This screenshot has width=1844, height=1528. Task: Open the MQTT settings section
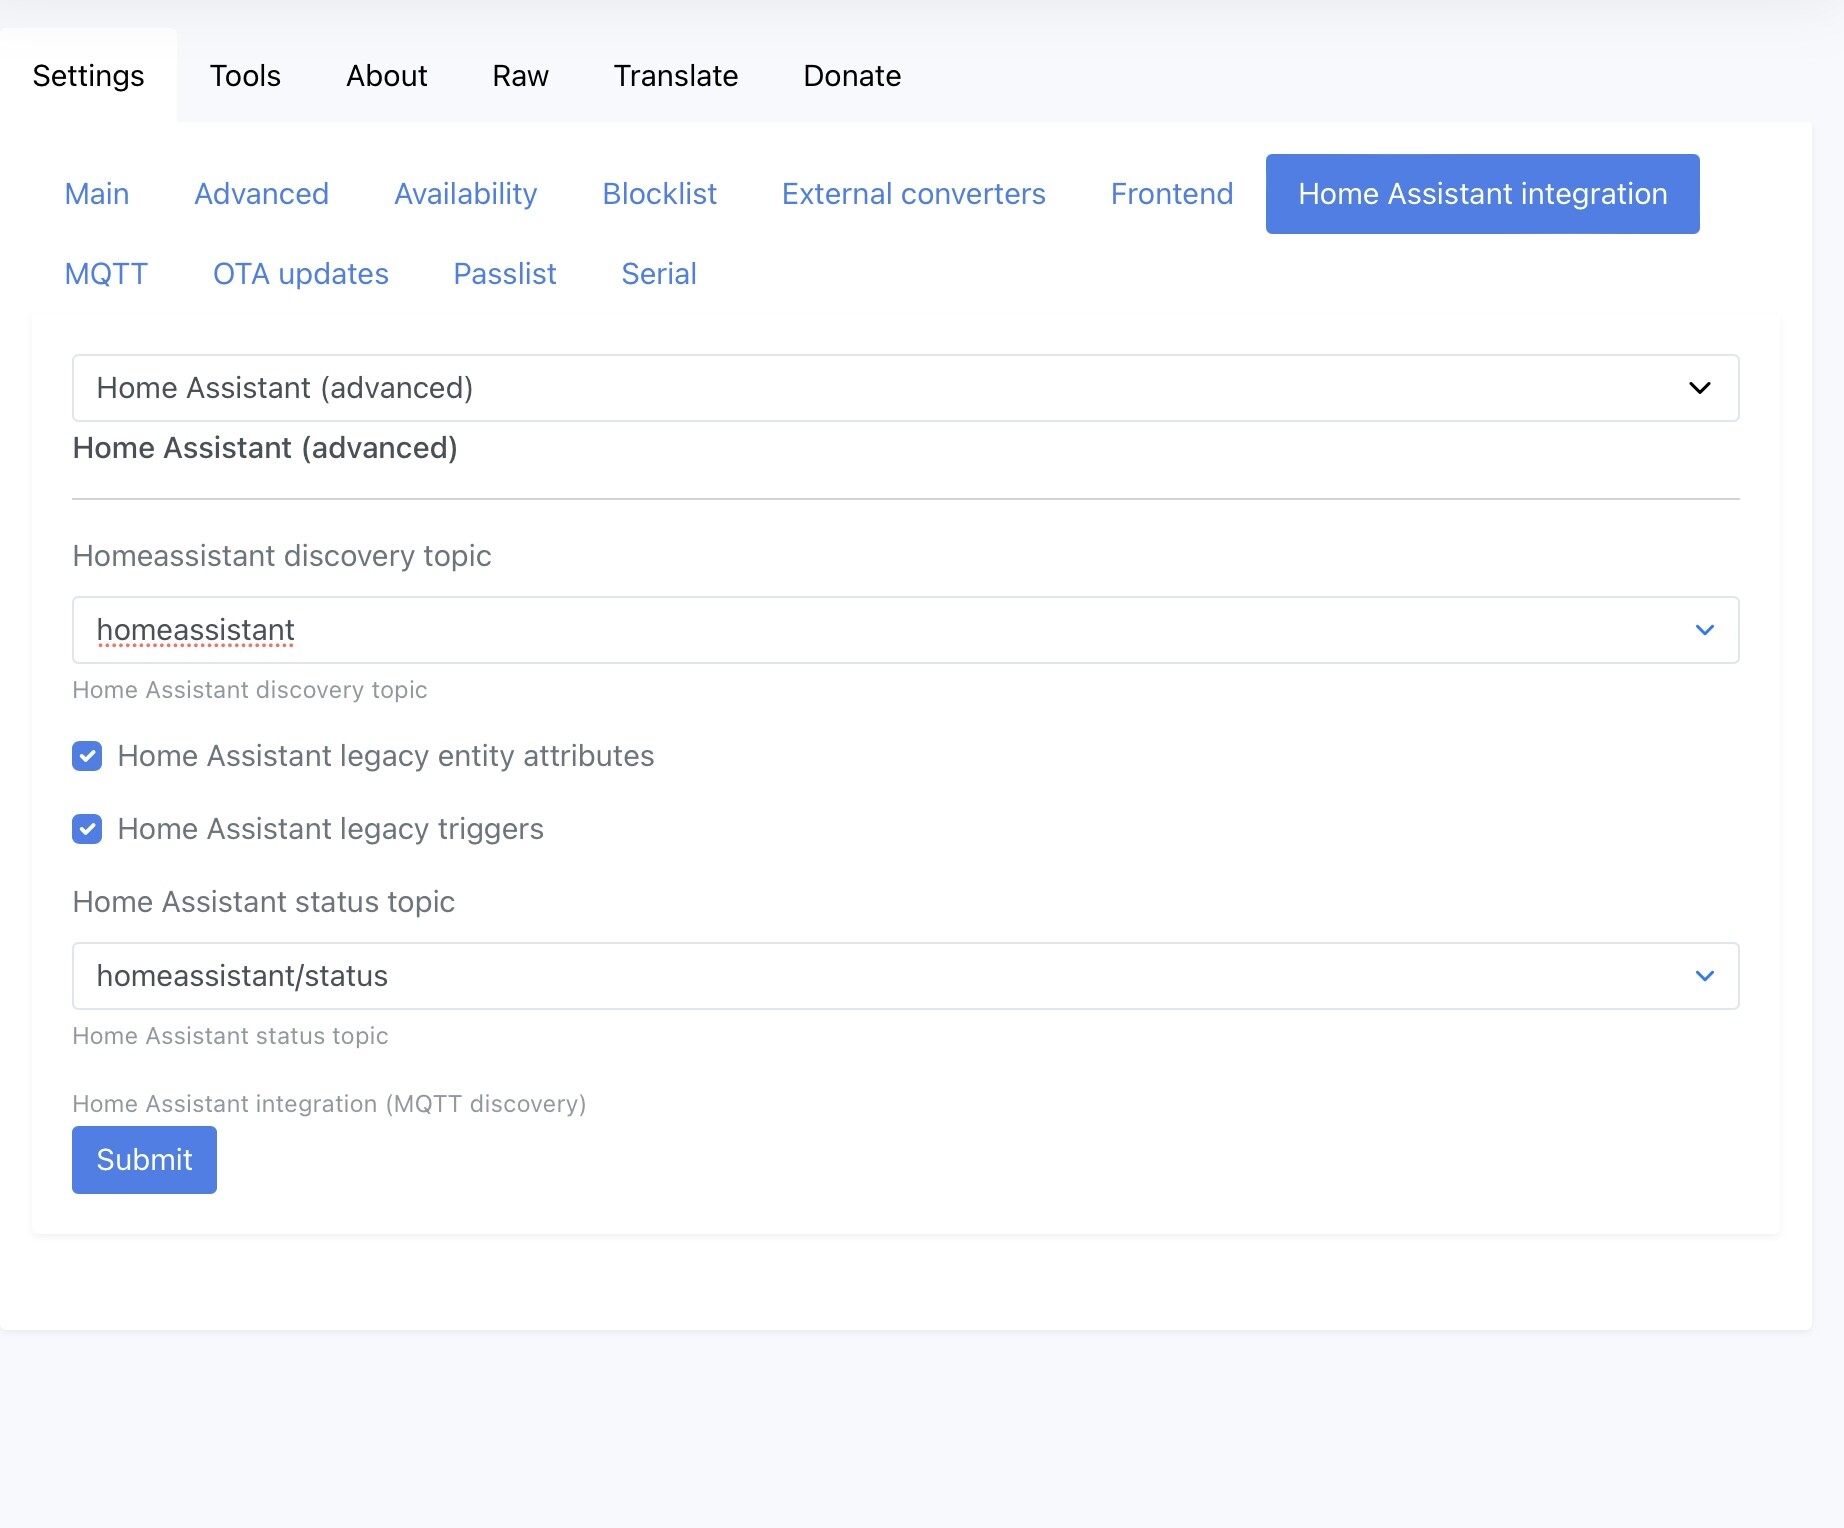106,273
